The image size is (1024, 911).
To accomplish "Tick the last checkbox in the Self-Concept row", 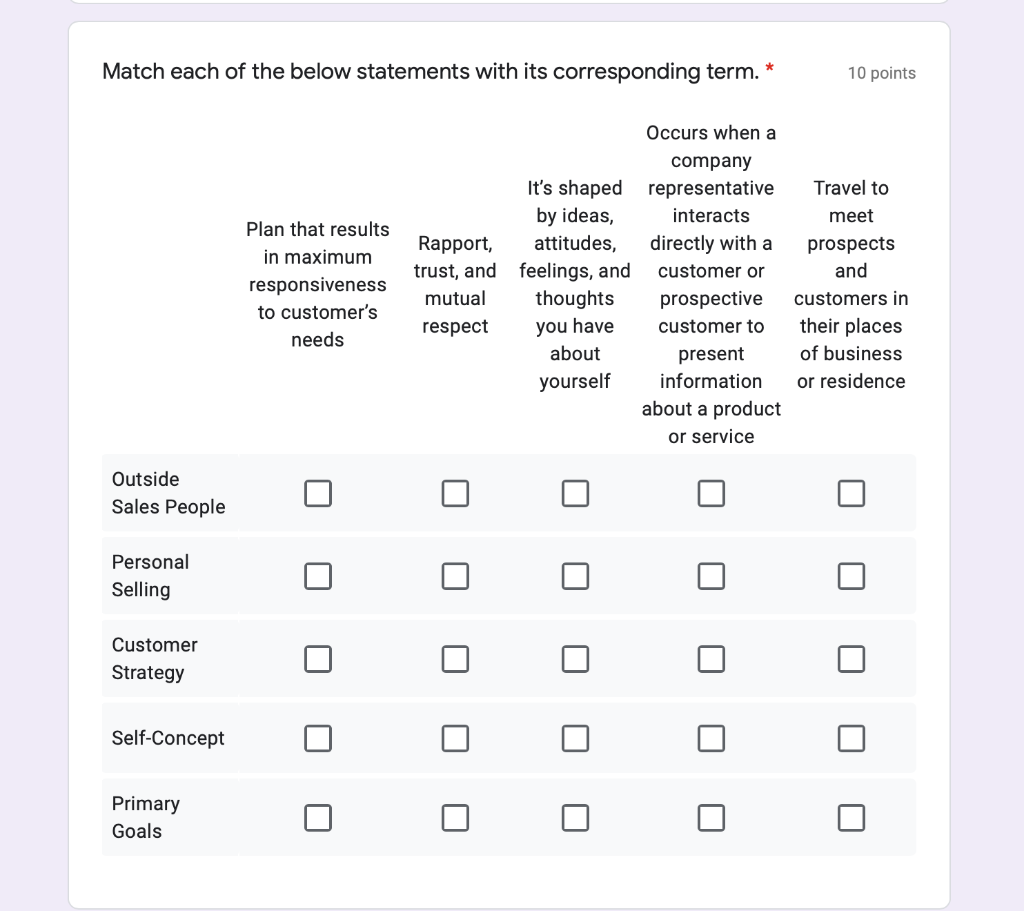I will [851, 738].
